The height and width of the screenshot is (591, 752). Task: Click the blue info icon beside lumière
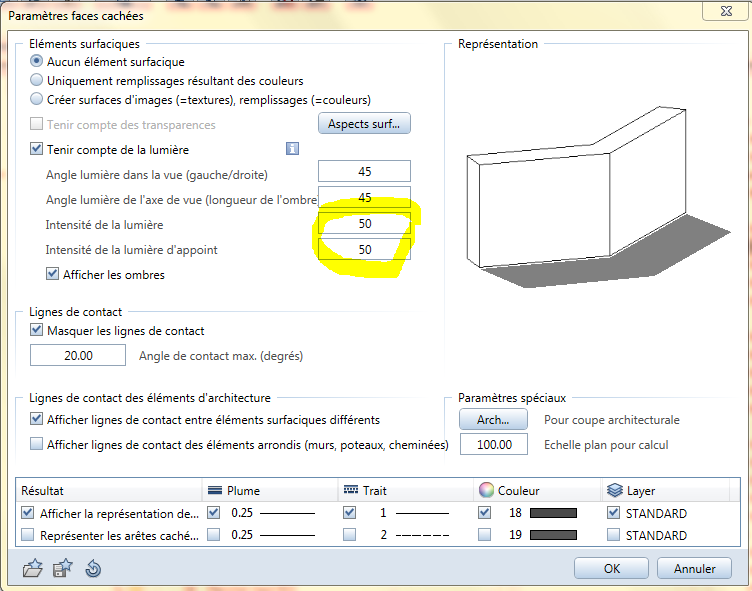[x=292, y=149]
